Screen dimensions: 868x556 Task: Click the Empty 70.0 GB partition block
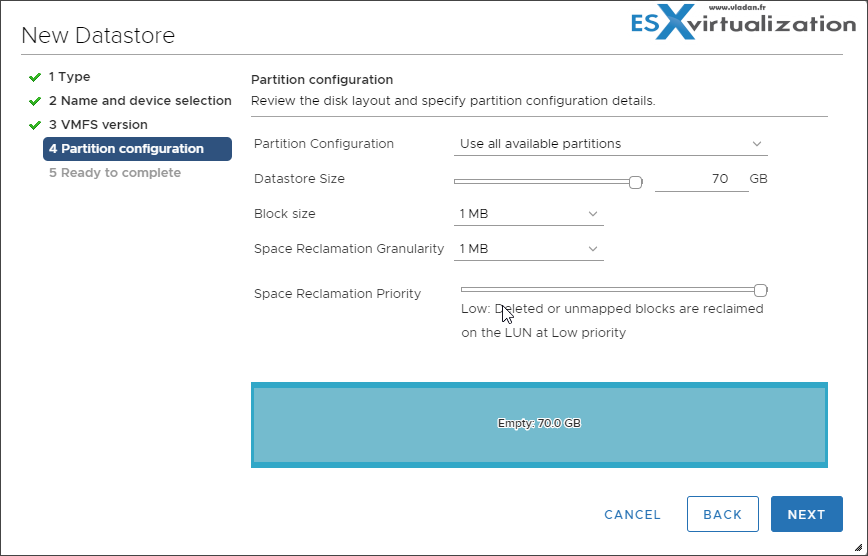coord(539,423)
